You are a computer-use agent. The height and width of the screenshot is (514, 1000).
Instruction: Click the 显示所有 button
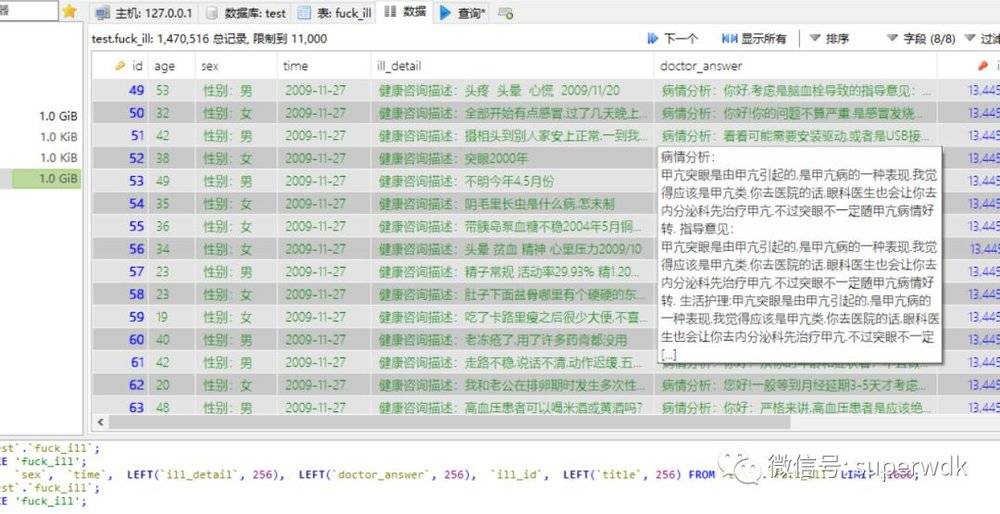coord(754,39)
